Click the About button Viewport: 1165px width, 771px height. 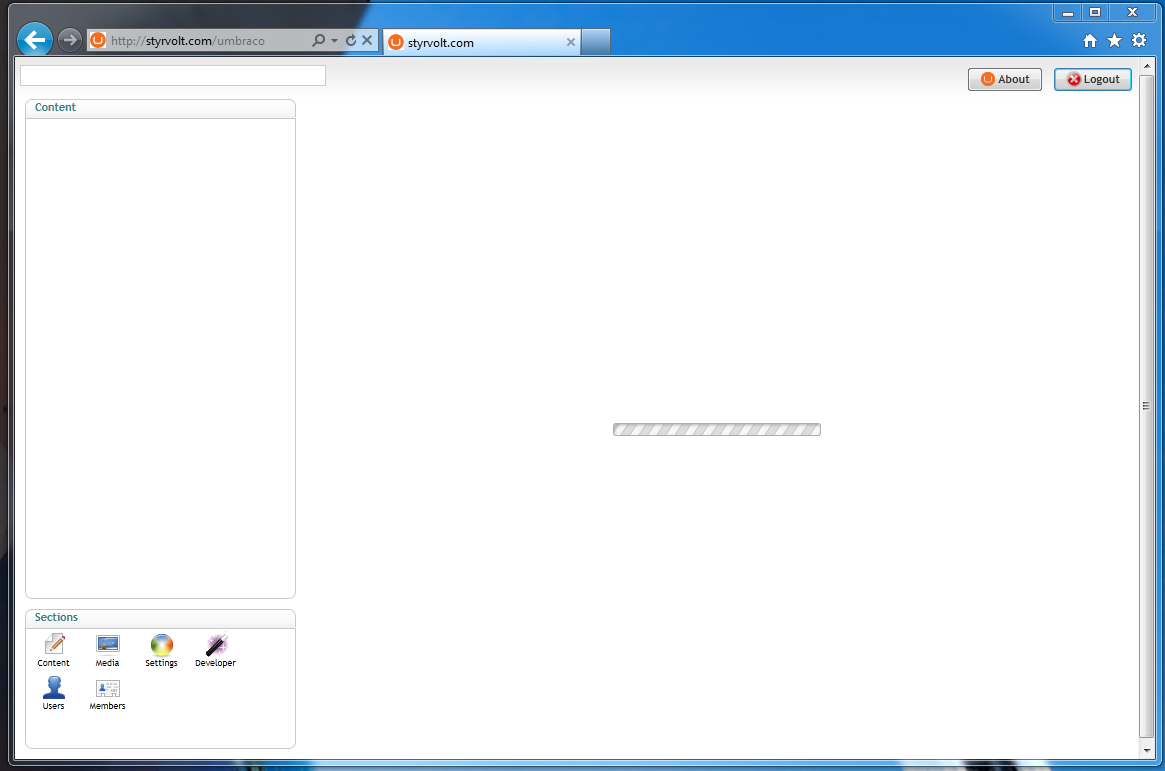point(1005,79)
